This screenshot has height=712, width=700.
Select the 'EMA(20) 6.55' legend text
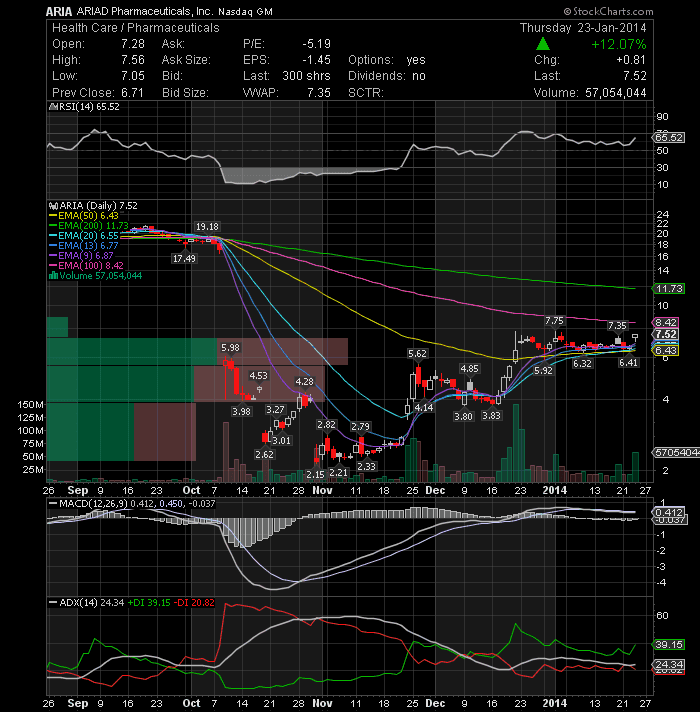(x=88, y=236)
